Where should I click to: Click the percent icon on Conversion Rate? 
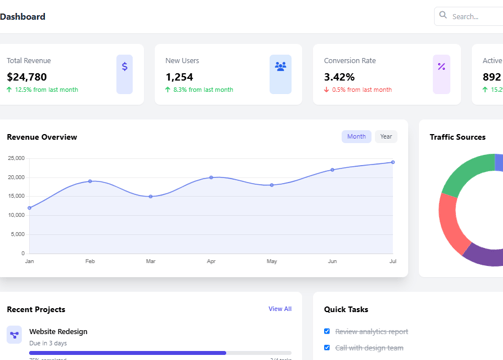441,67
